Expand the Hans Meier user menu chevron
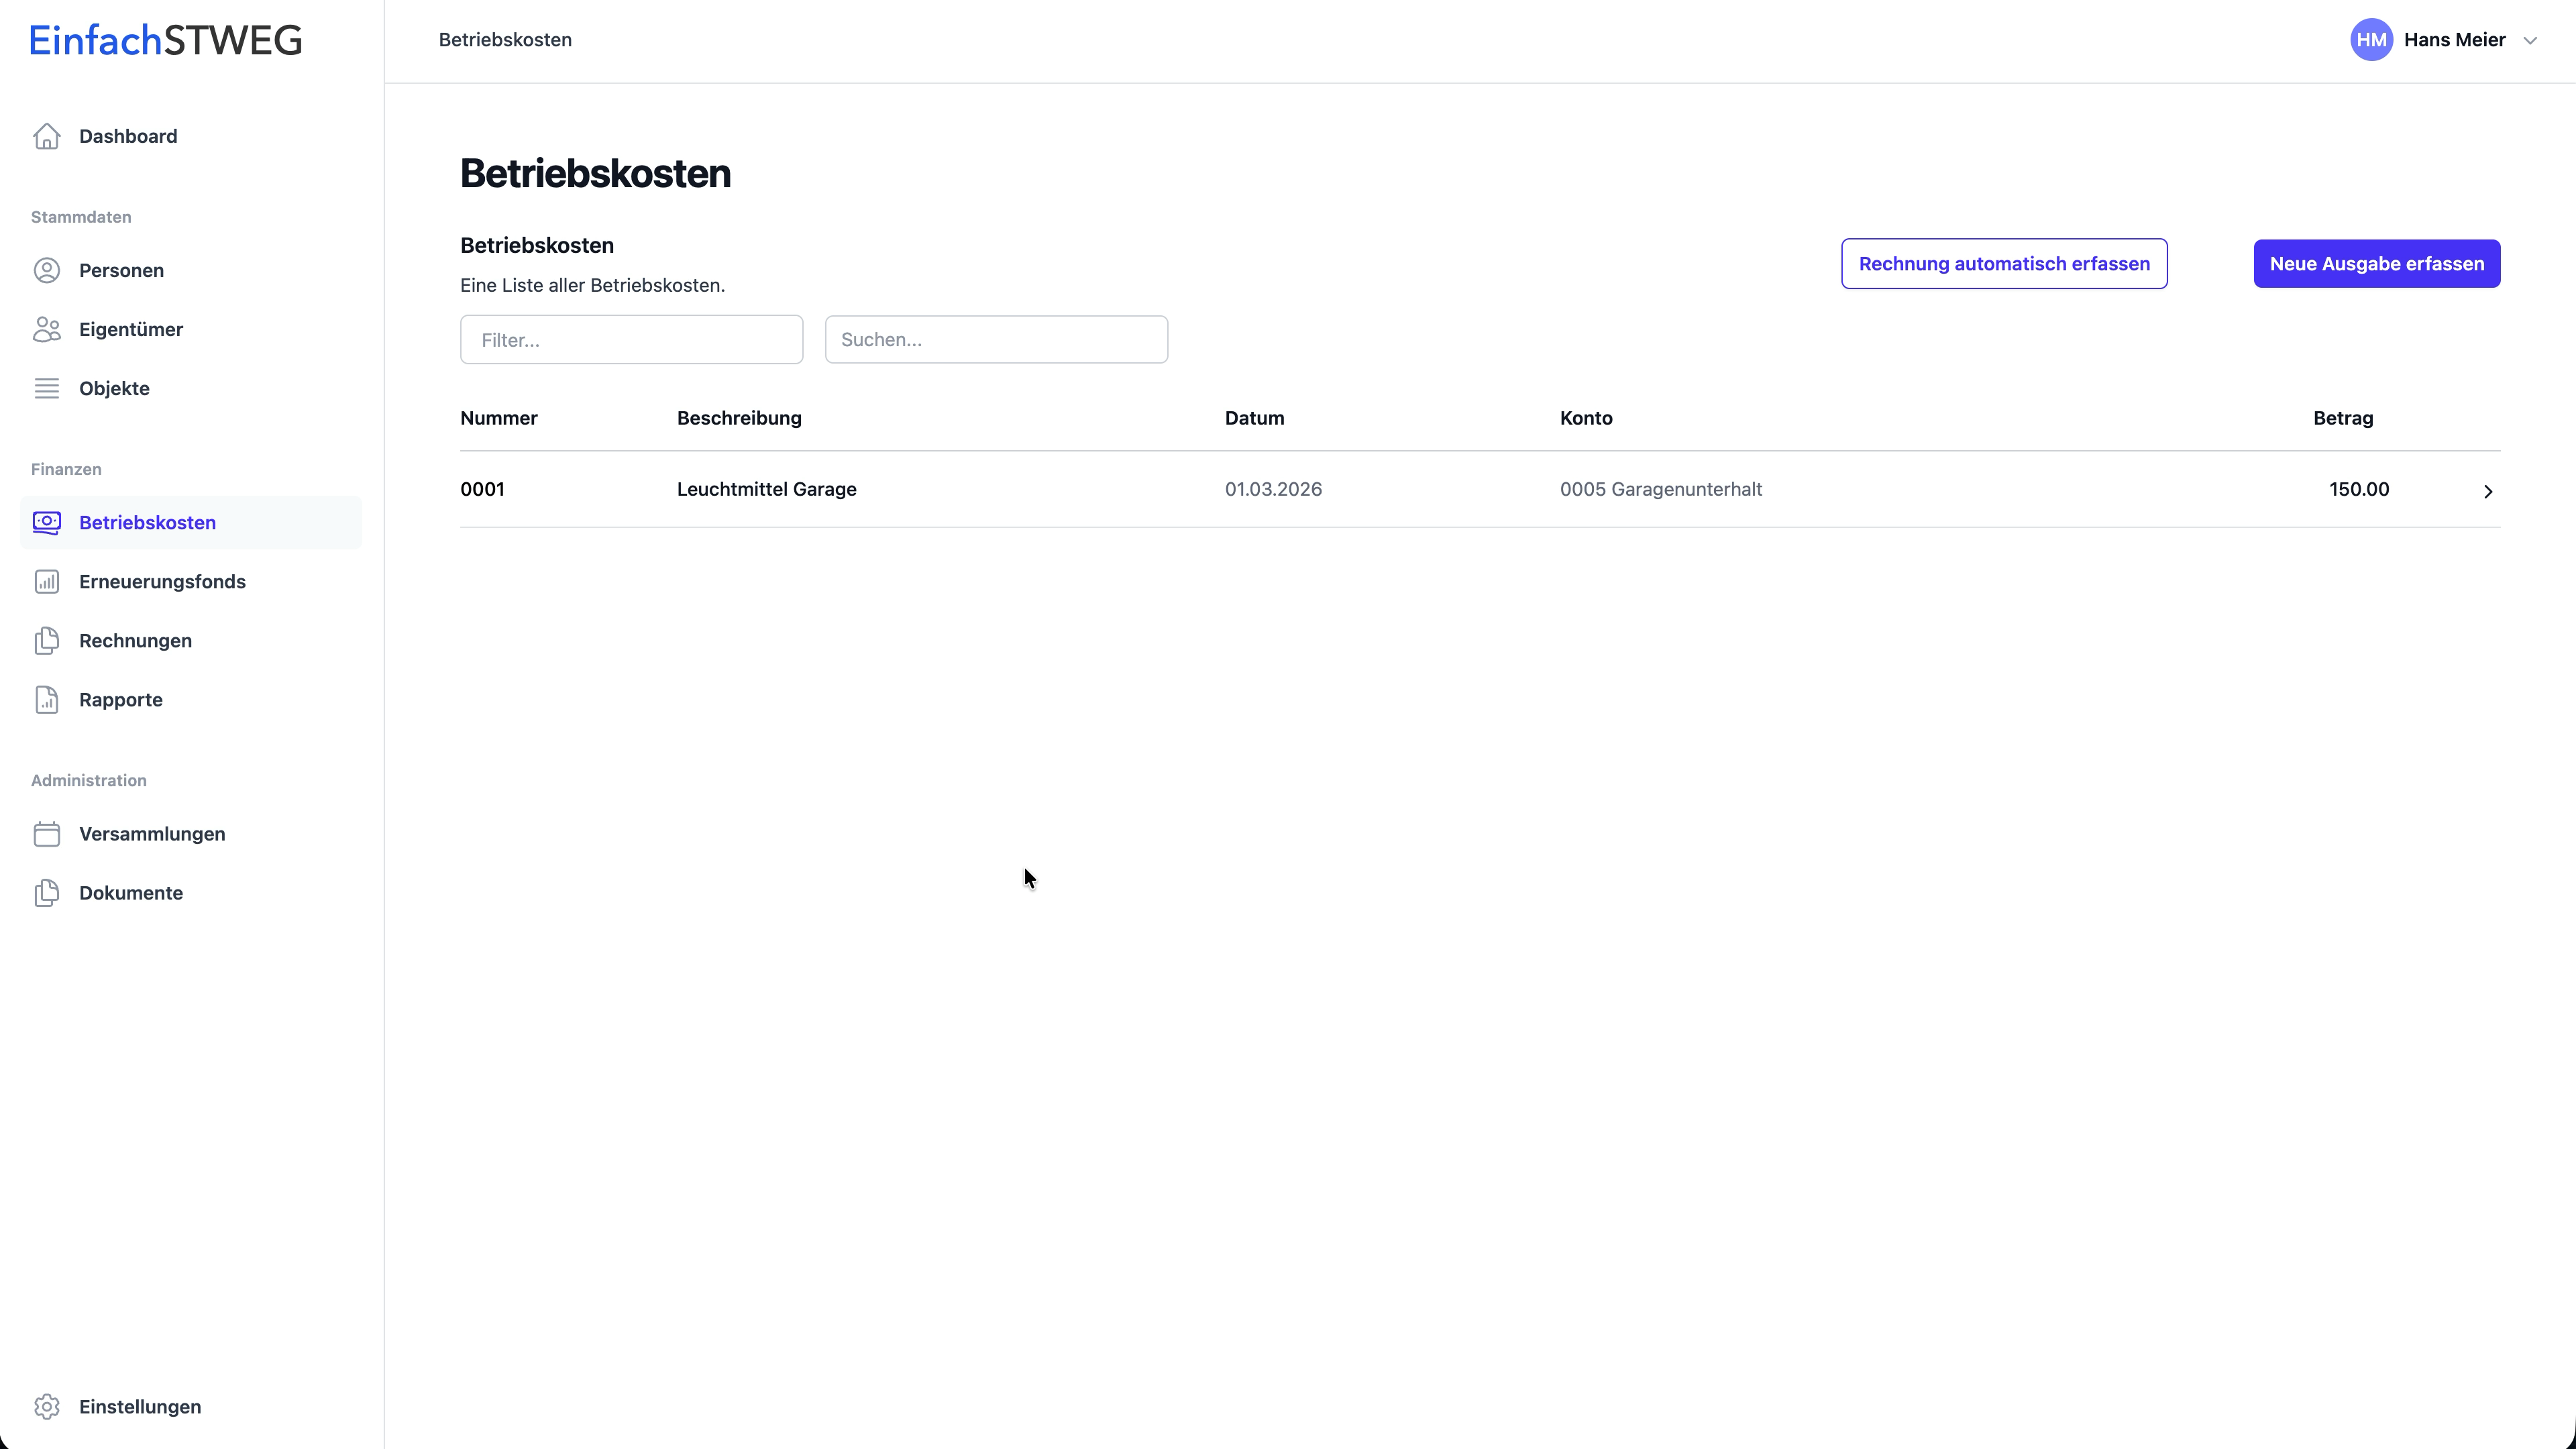The width and height of the screenshot is (2576, 1449). pos(2530,41)
